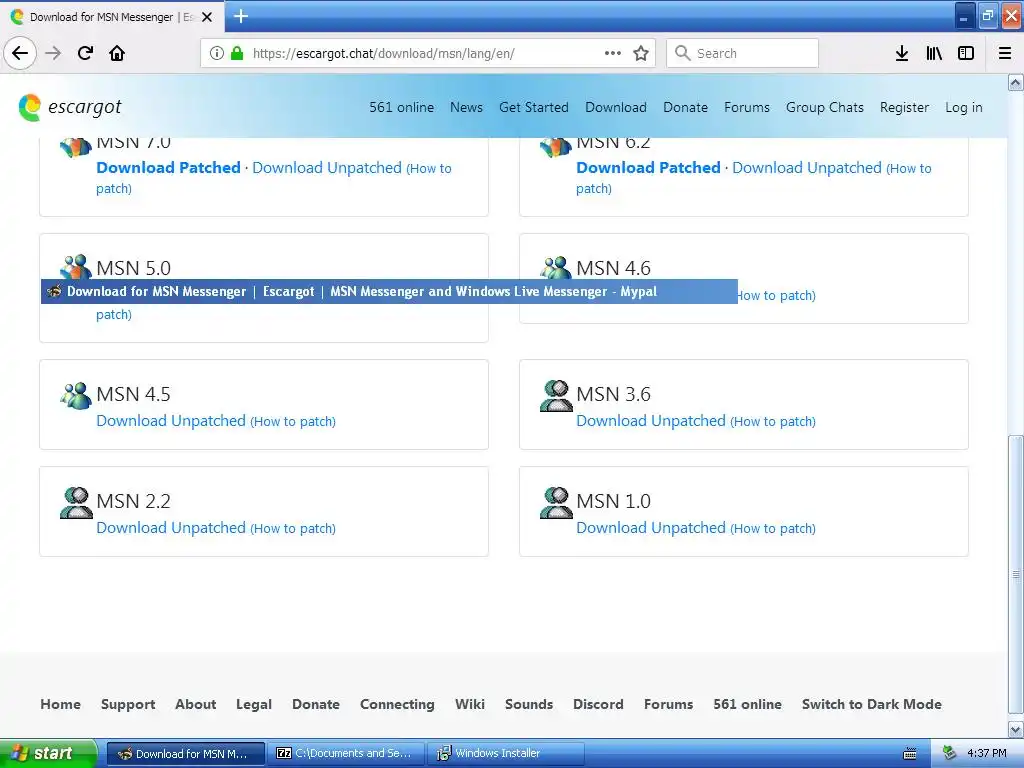The image size is (1024, 768).
Task: Close the Download for MSN Messenger tab
Action: point(207,17)
